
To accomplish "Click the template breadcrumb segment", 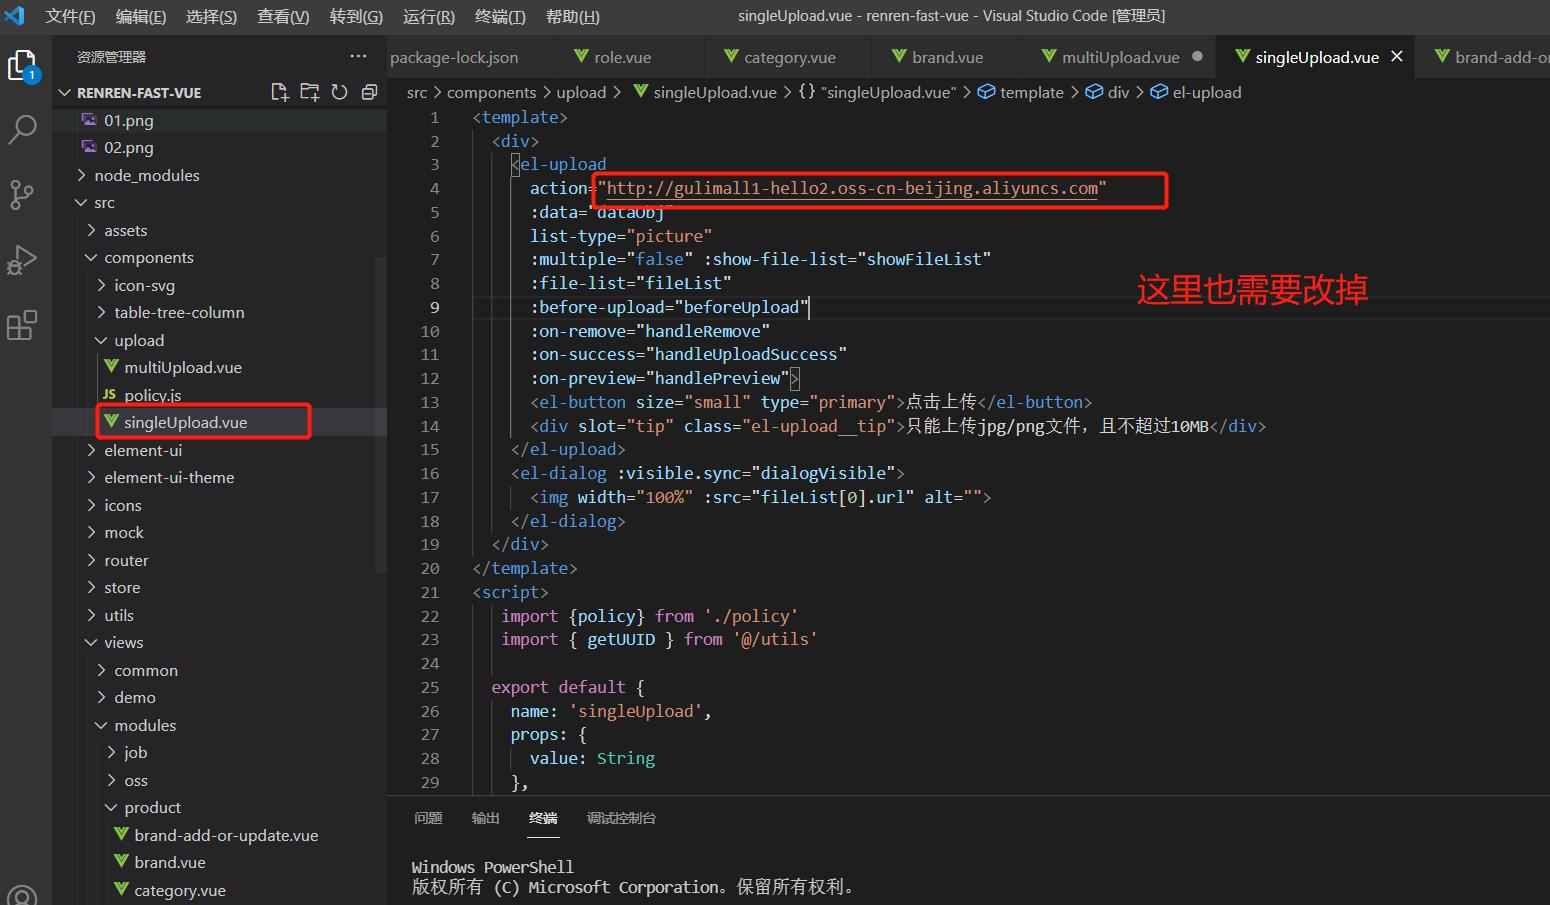I will tap(1031, 92).
